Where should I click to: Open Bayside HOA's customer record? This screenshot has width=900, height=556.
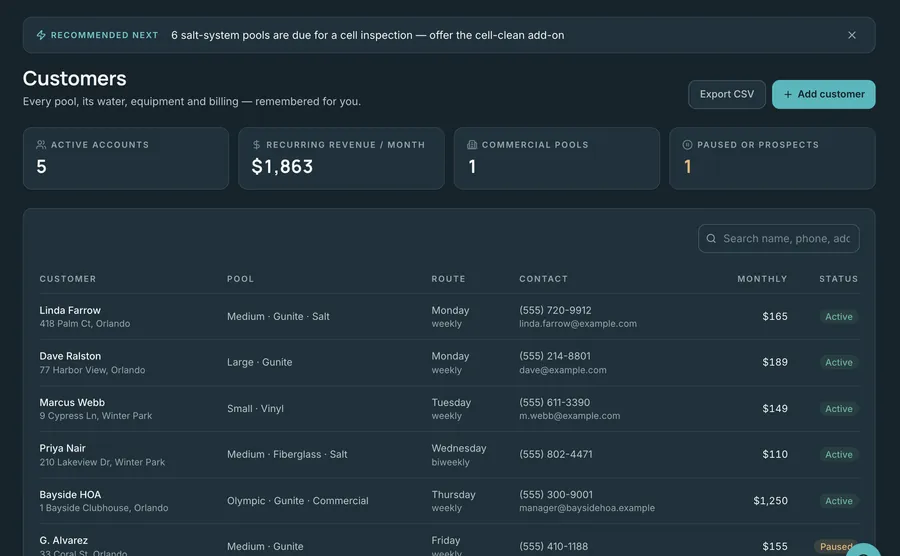(x=449, y=501)
